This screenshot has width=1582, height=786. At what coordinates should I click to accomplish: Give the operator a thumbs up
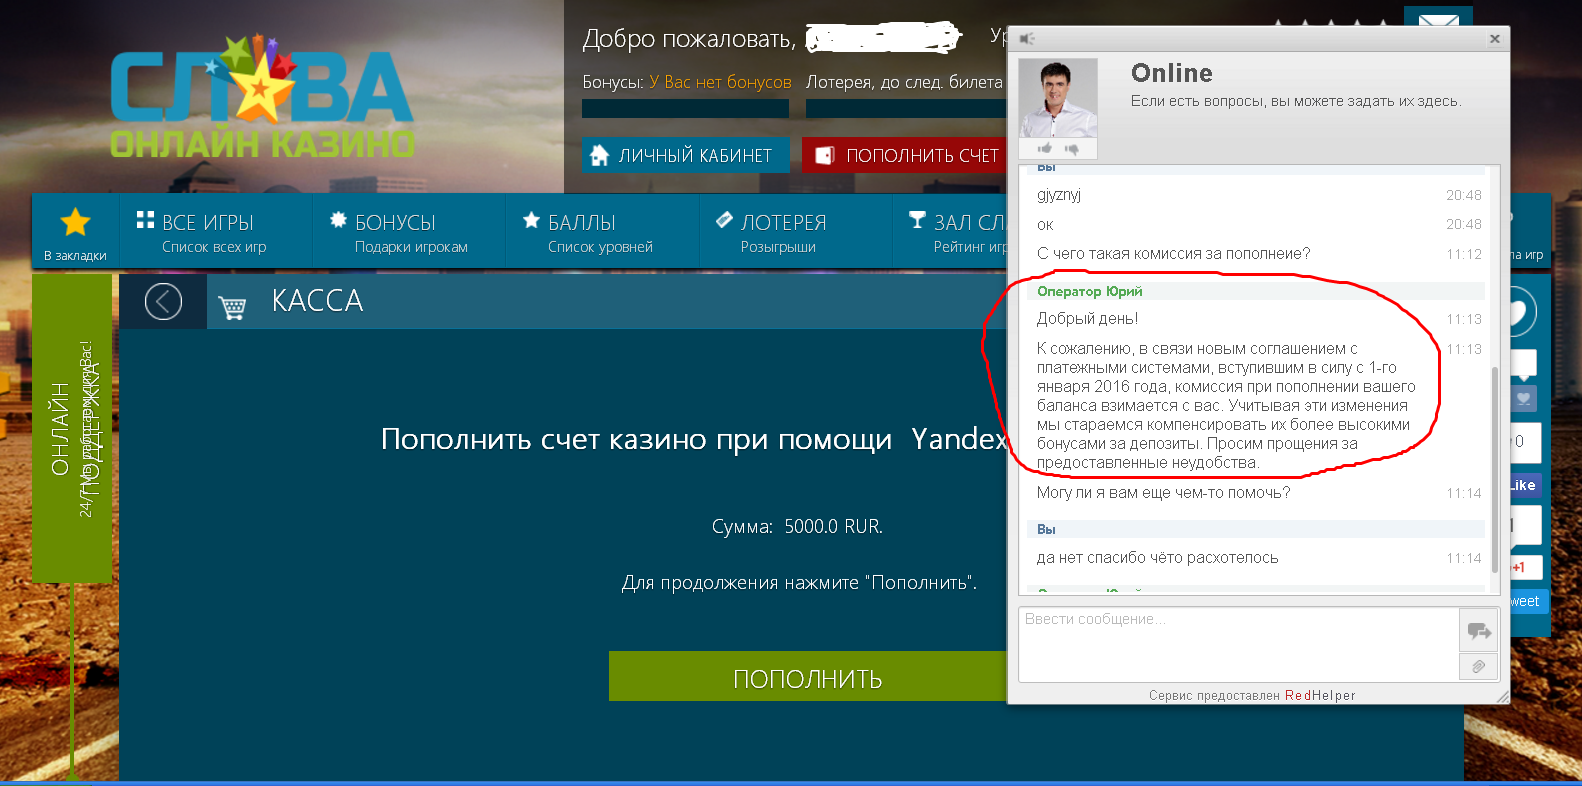click(x=1045, y=149)
